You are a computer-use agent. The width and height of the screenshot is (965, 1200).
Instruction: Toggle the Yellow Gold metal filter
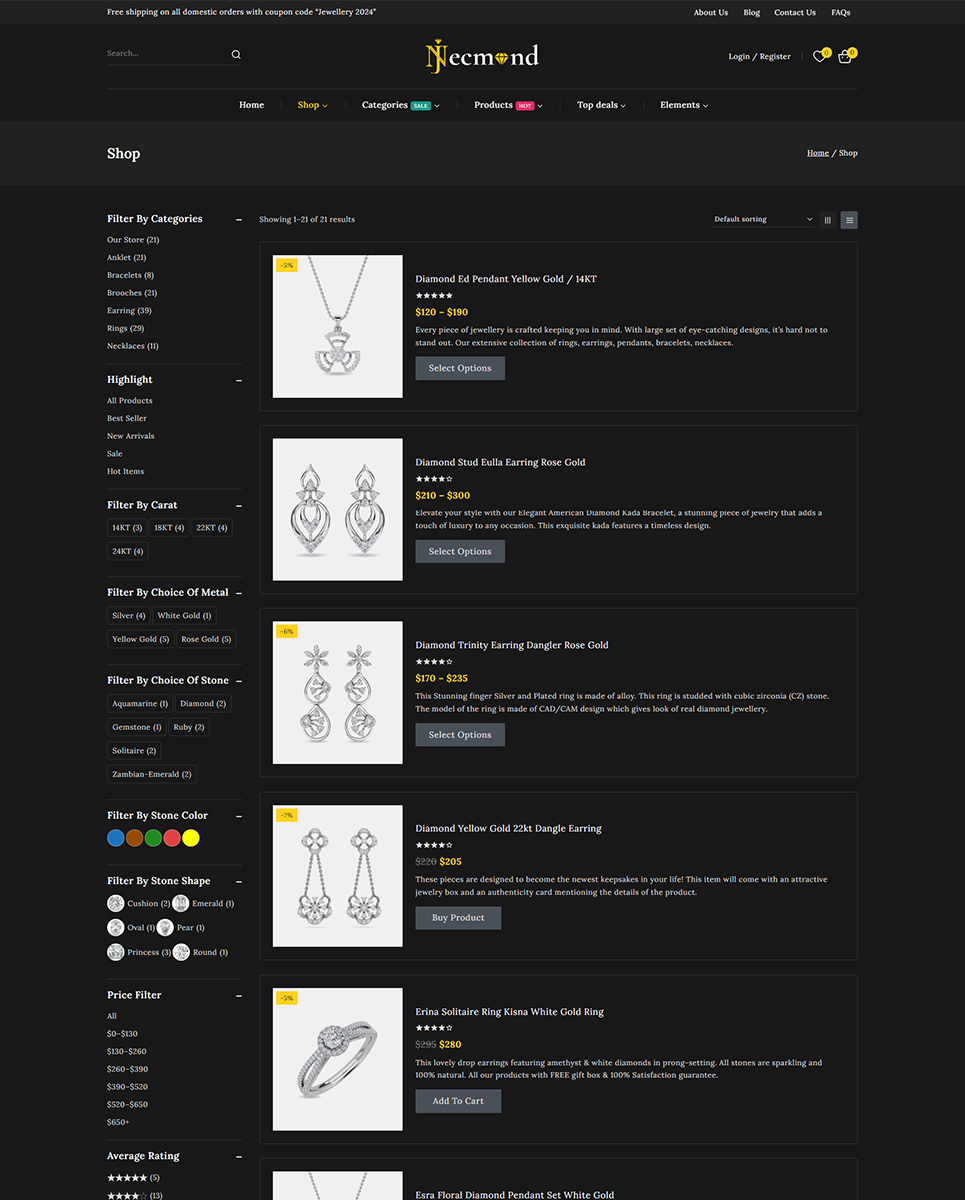pyautogui.click(x=139, y=639)
